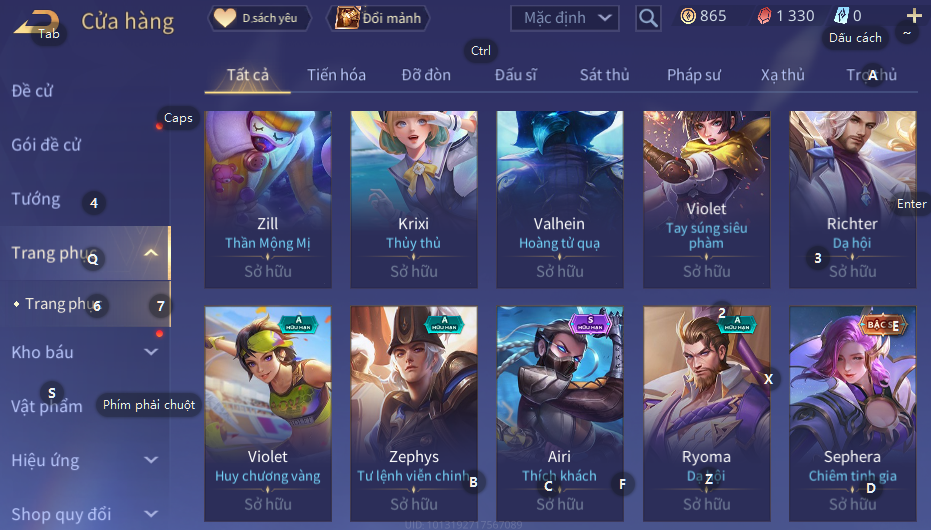The width and height of the screenshot is (931, 530).
Task: Click the red gem icon showing 1 330
Action: click(x=764, y=16)
